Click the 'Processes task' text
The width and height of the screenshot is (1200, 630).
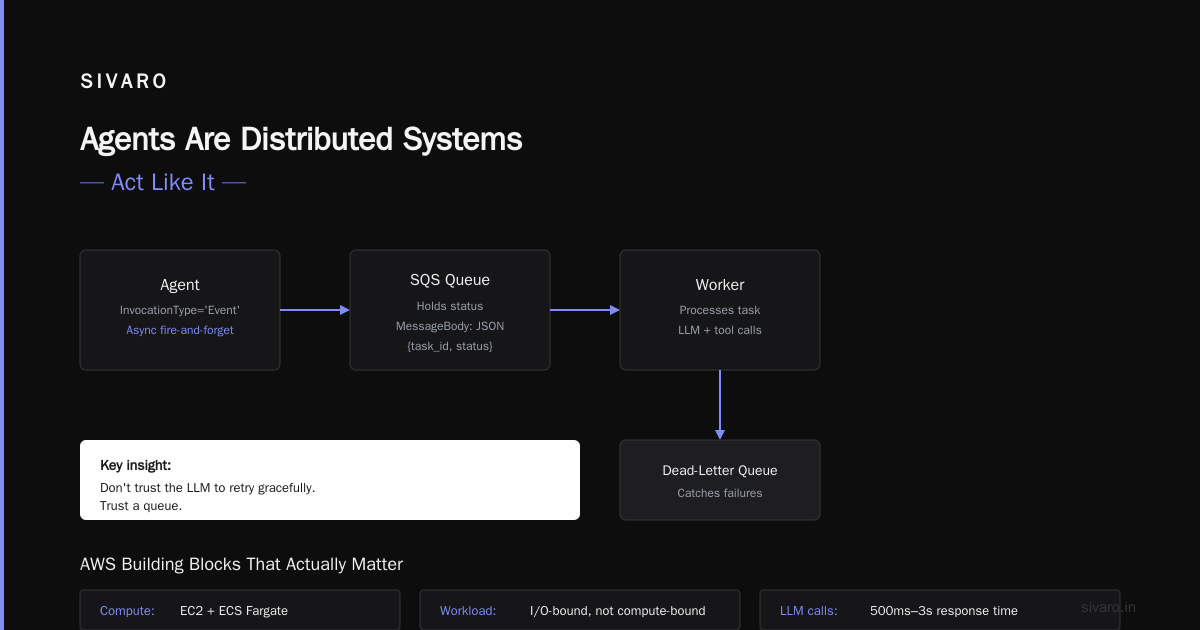coord(720,310)
